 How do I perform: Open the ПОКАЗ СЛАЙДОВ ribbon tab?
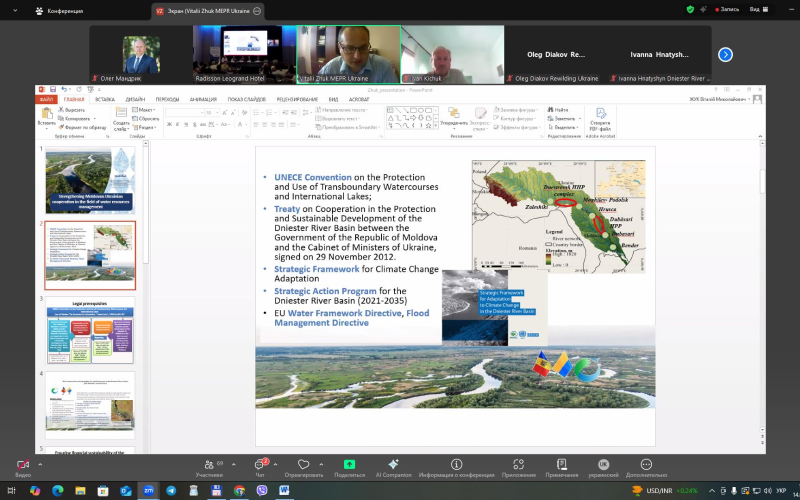click(246, 99)
